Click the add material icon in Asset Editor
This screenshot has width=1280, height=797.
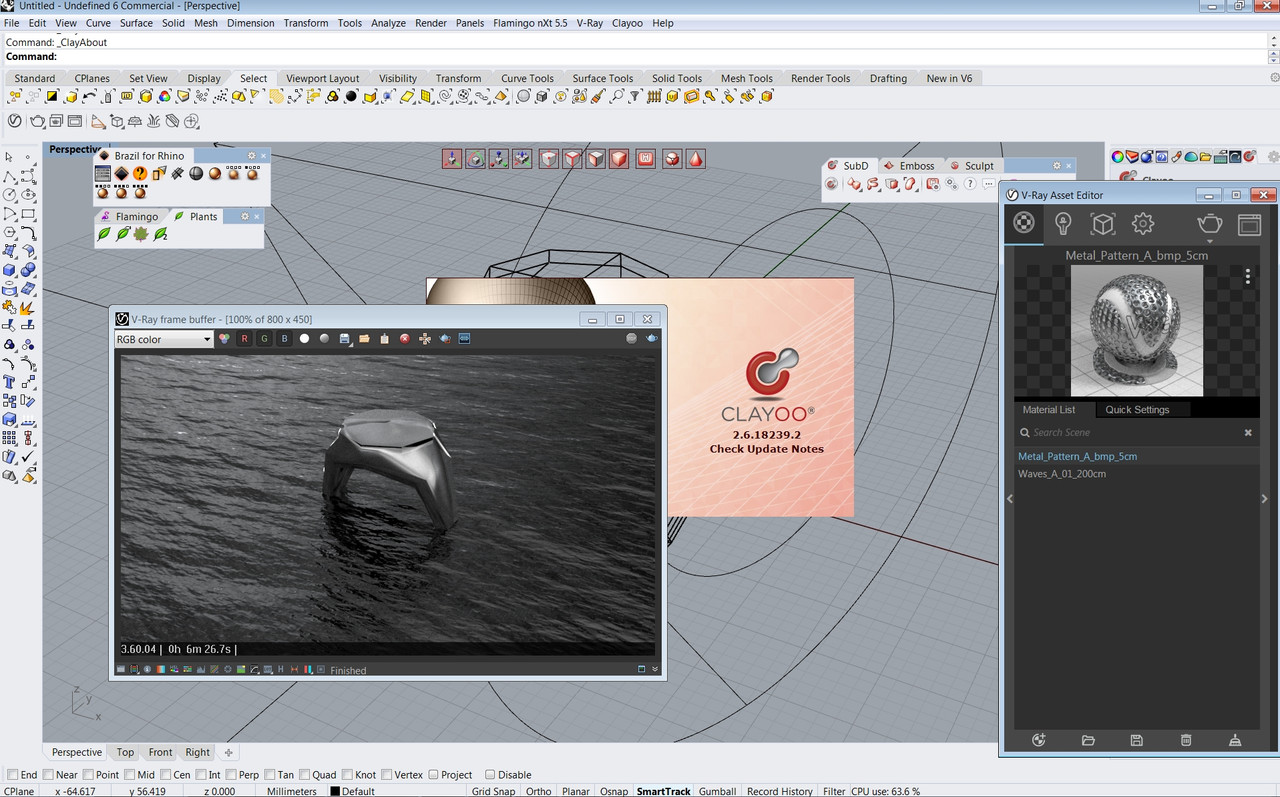coord(1039,740)
